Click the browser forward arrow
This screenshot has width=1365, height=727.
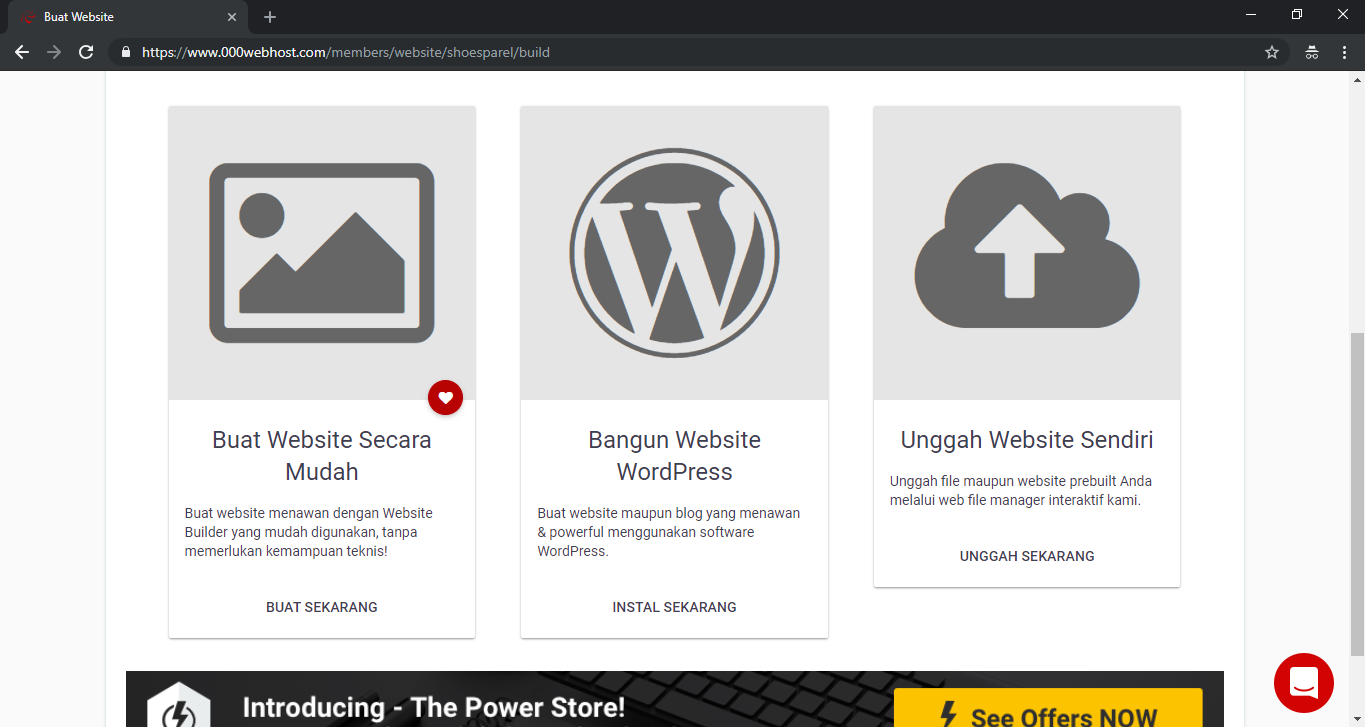pos(54,52)
